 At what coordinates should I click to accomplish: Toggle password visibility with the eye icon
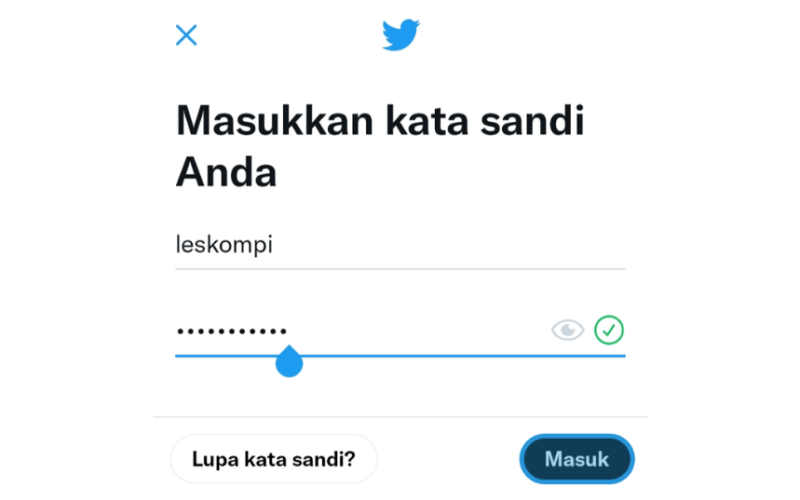pos(567,330)
